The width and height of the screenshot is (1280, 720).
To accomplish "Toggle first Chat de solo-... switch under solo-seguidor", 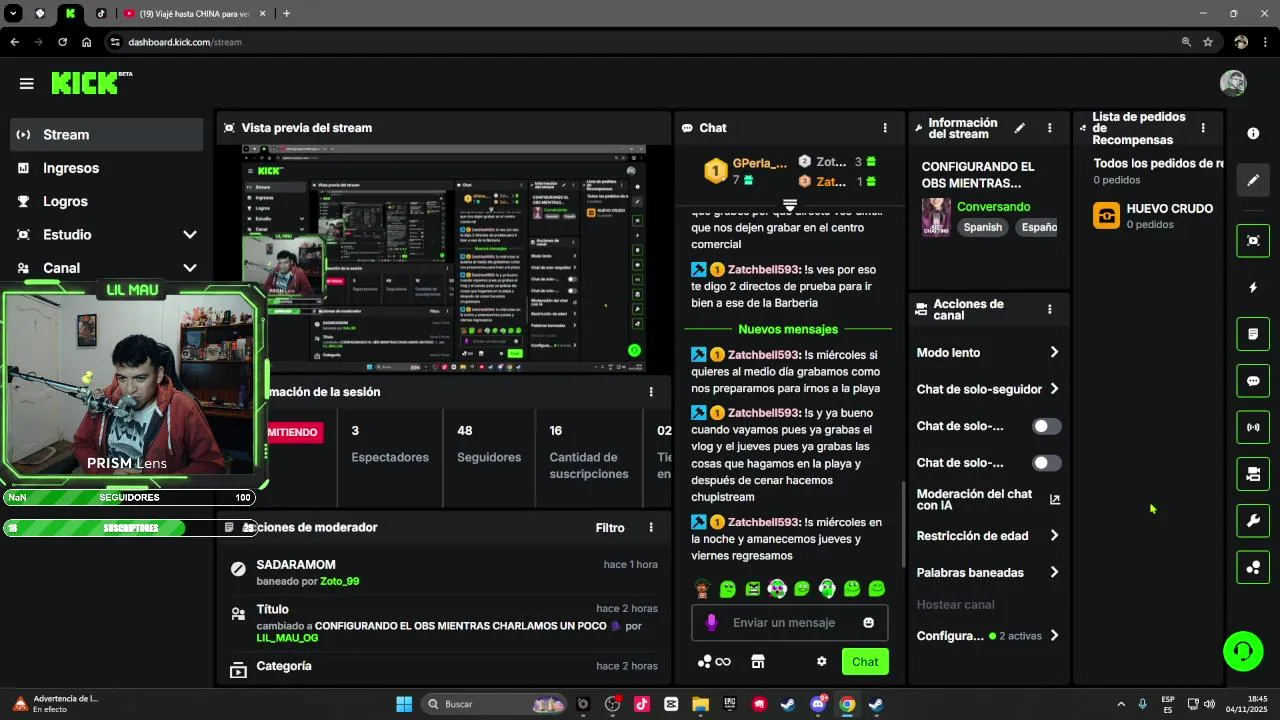I will [1046, 426].
